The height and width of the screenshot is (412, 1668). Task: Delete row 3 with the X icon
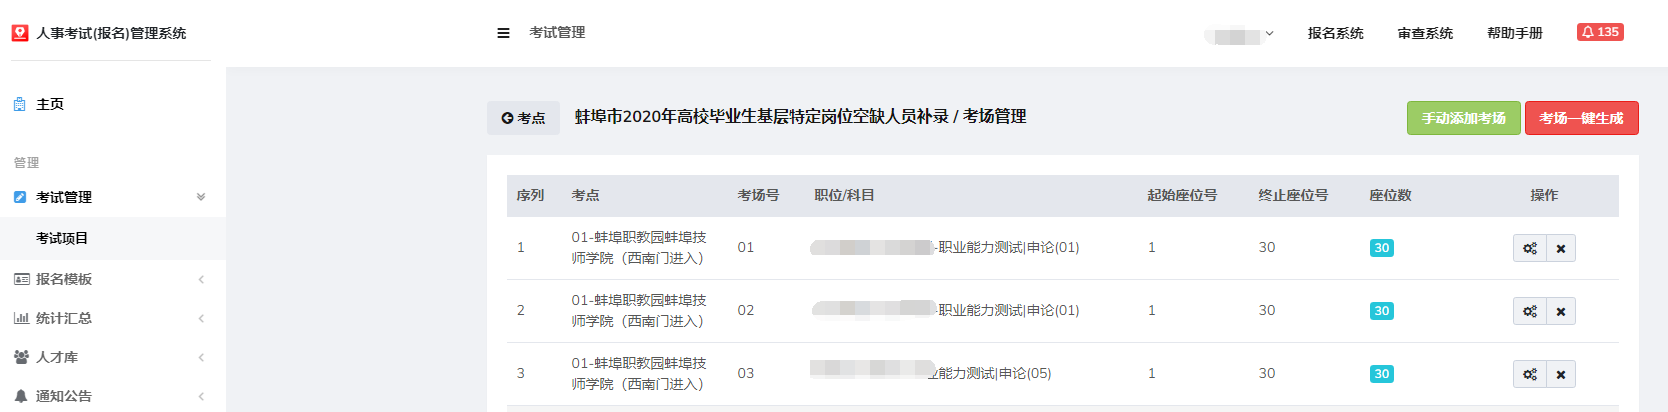[1561, 374]
